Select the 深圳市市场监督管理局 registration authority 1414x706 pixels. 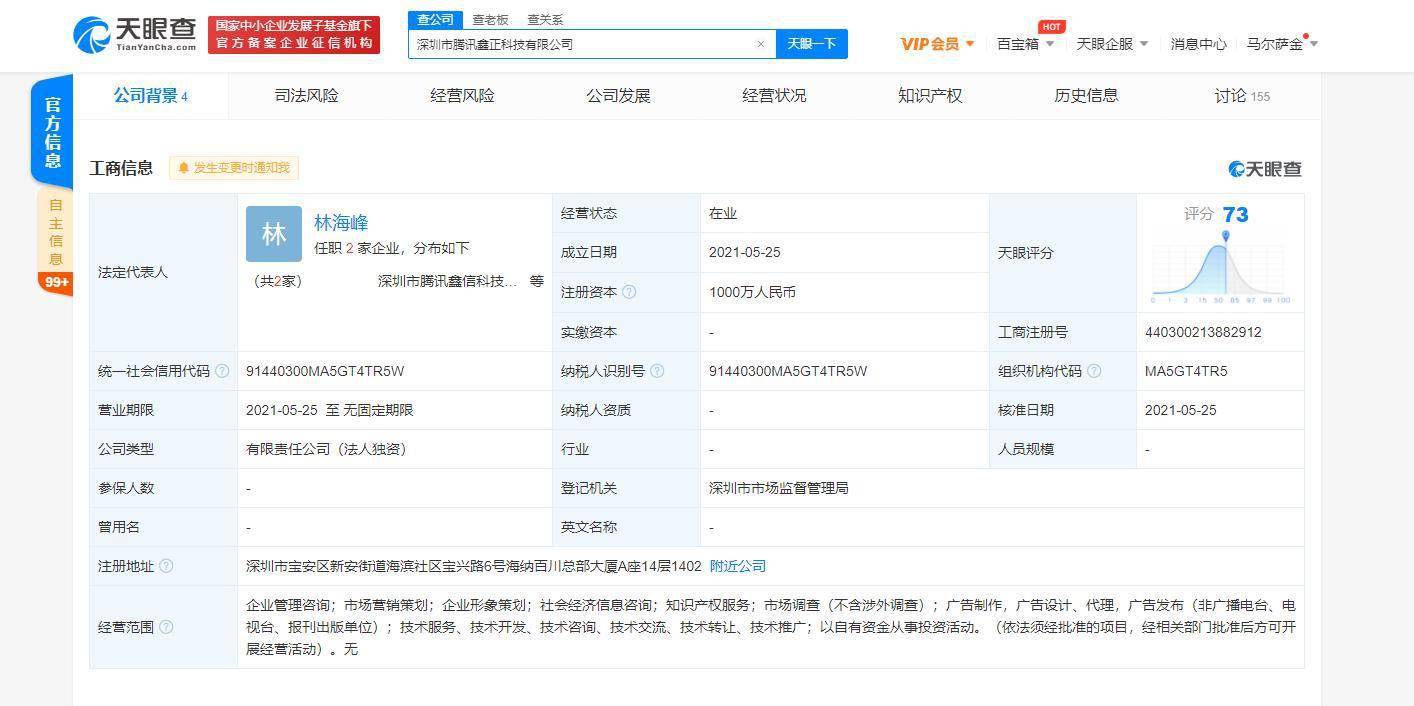(x=779, y=488)
